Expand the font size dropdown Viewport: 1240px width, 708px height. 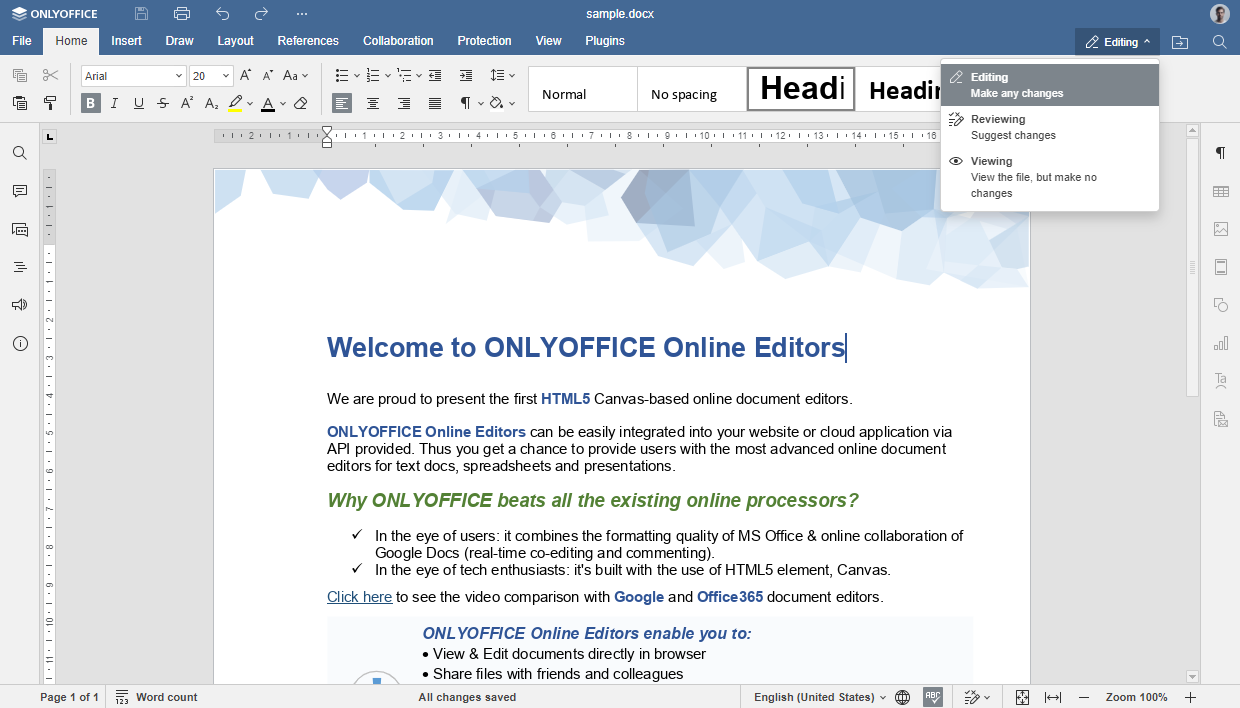pyautogui.click(x=226, y=76)
